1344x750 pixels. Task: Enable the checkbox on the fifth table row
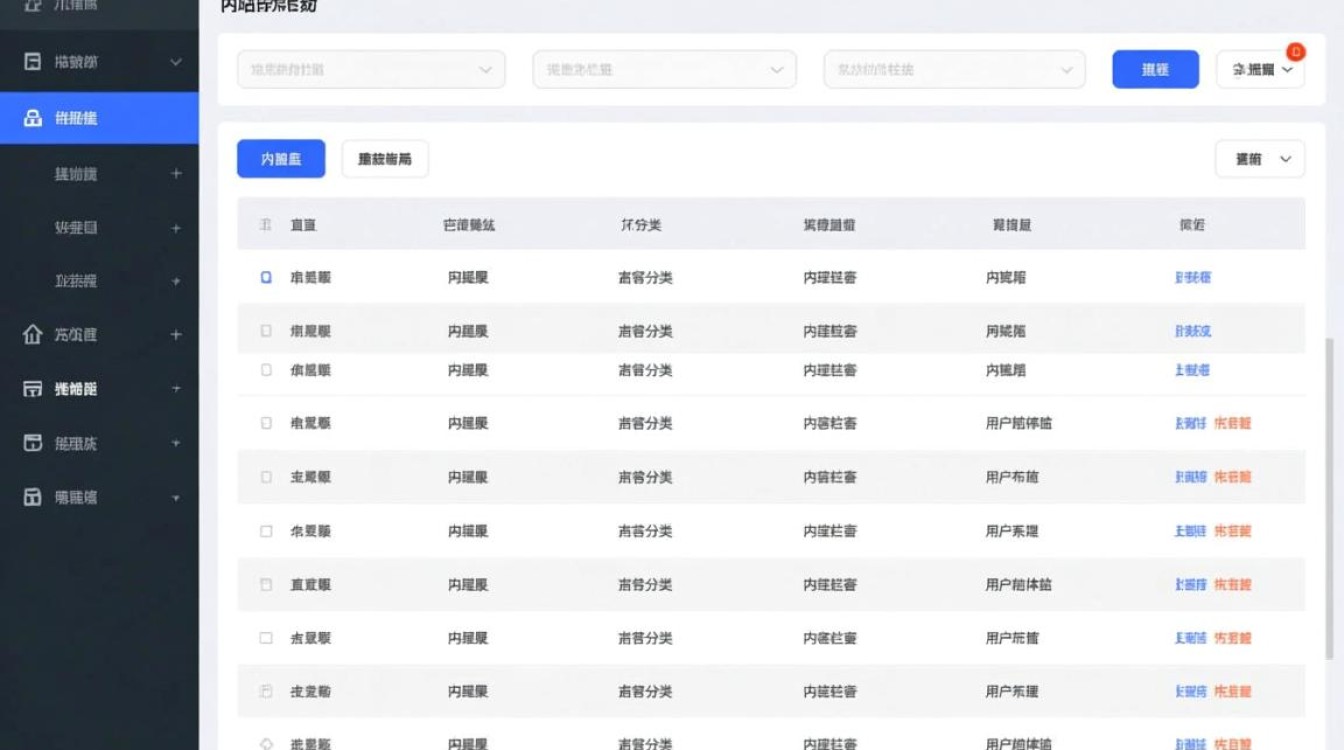point(265,477)
